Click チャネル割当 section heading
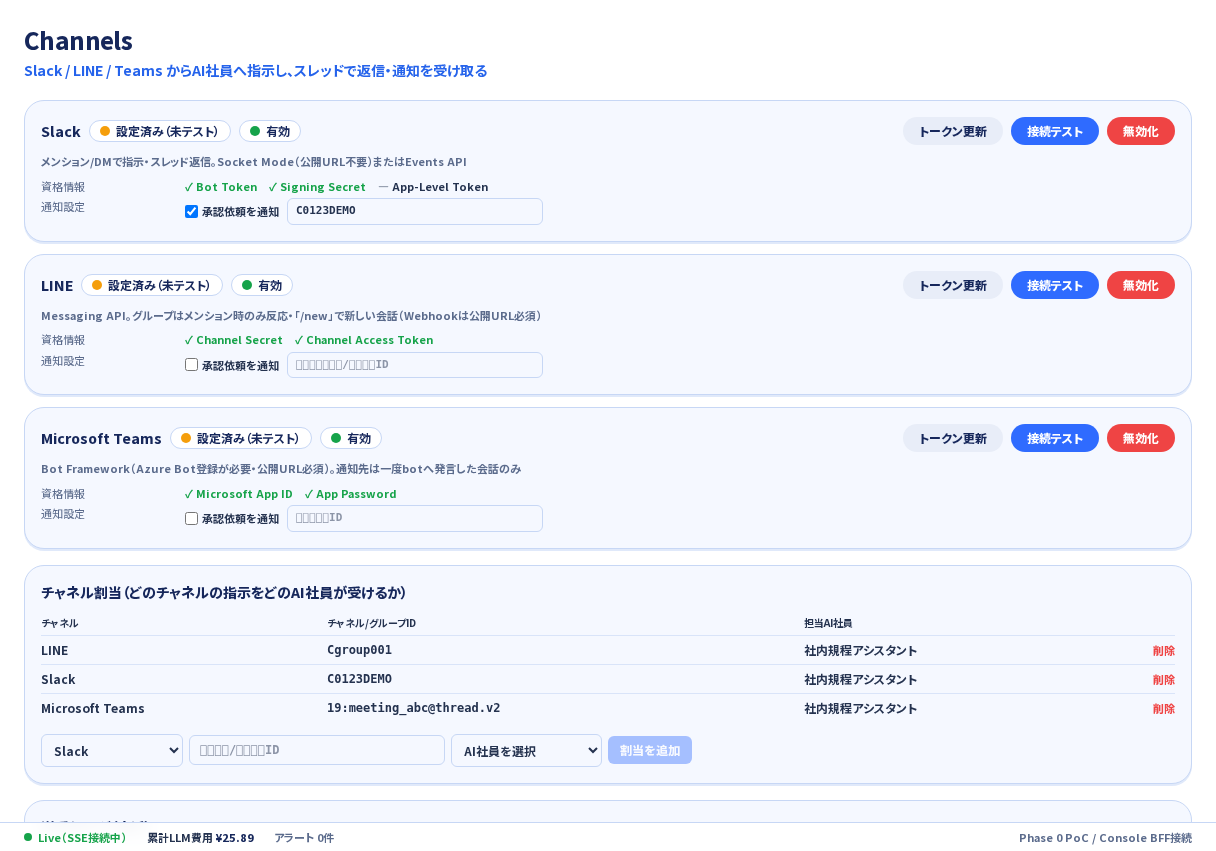This screenshot has height=851, width=1216. pos(223,592)
